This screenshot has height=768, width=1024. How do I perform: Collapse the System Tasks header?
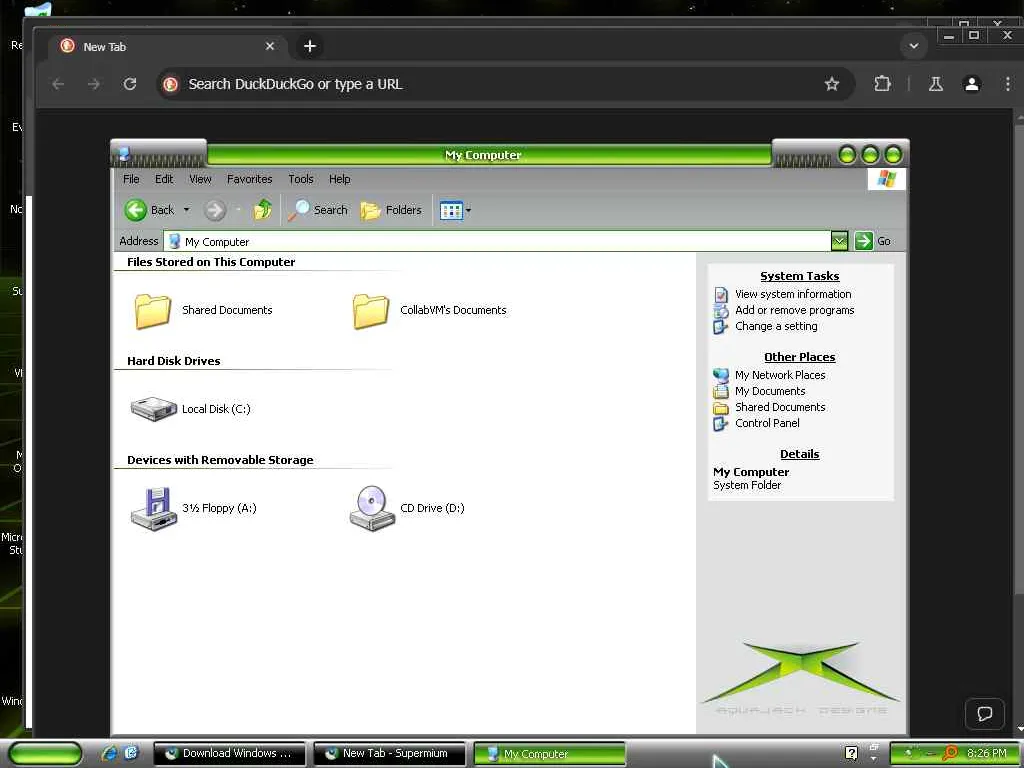pyautogui.click(x=799, y=276)
